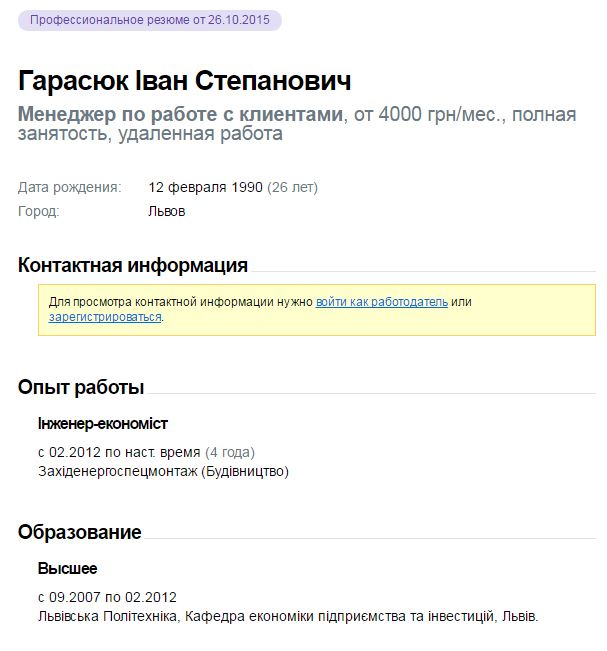Viewport: 607px width, 651px height.
Task: Click the employer name "Західенергоспецмонтаж (Будівництво)"
Action: coord(163,470)
